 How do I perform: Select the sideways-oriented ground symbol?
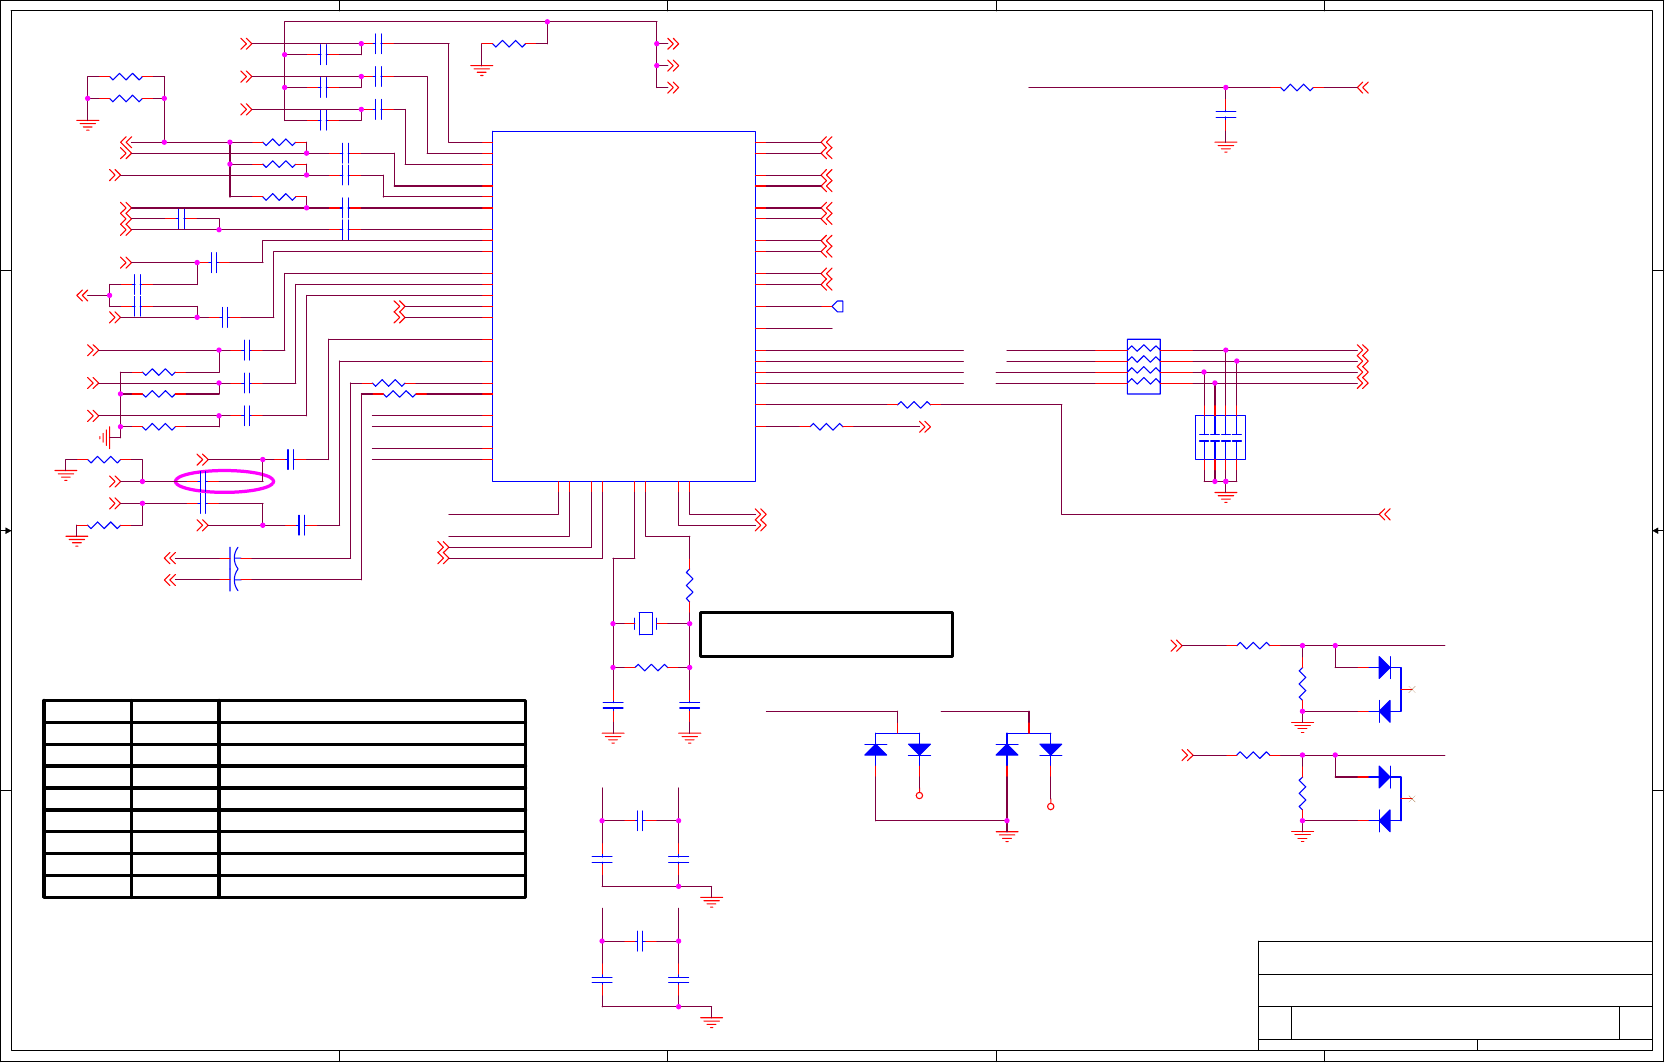[105, 437]
